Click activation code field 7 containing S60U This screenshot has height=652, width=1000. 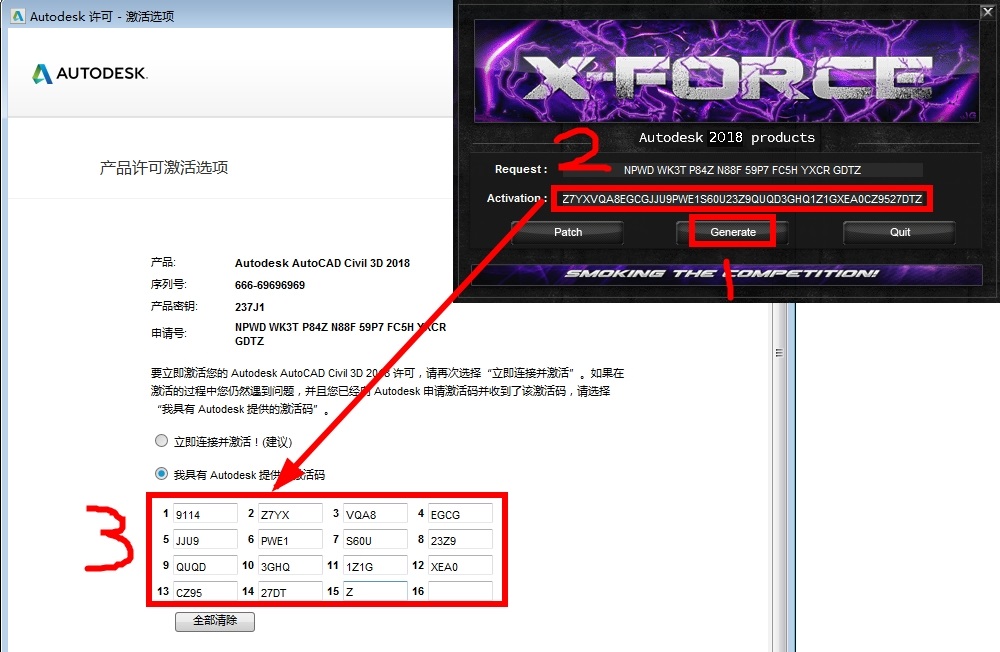pyautogui.click(x=375, y=540)
